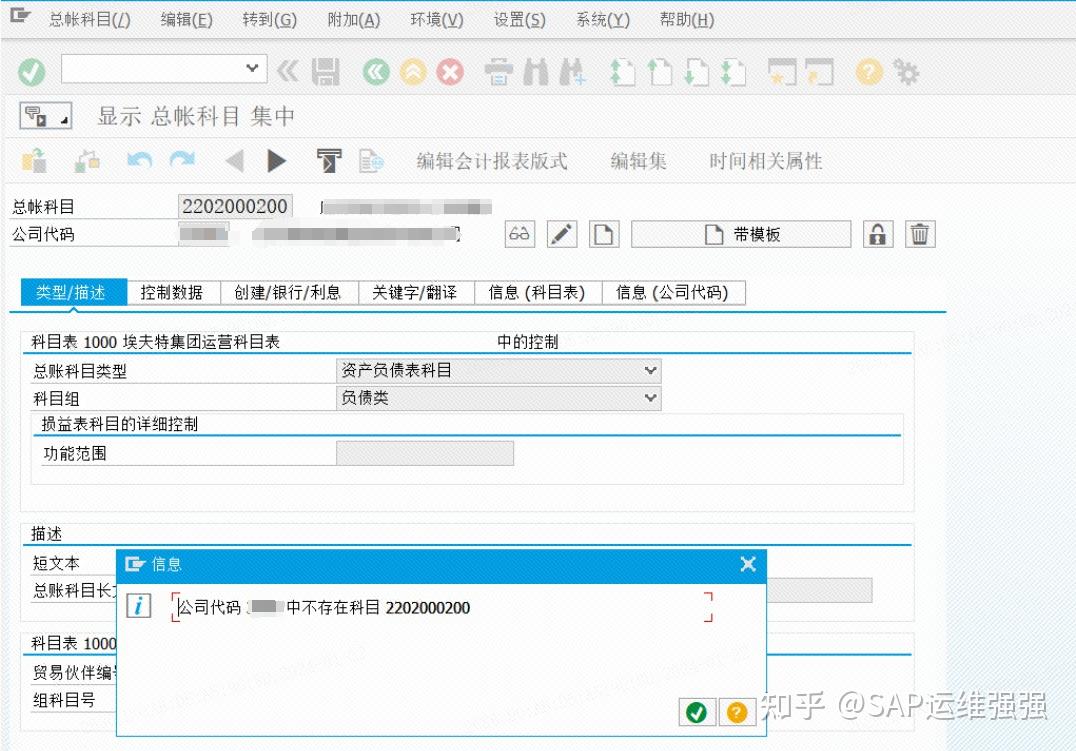The width and height of the screenshot is (1076, 751).
Task: Cancel the transaction with the red X icon
Action: pyautogui.click(x=449, y=71)
